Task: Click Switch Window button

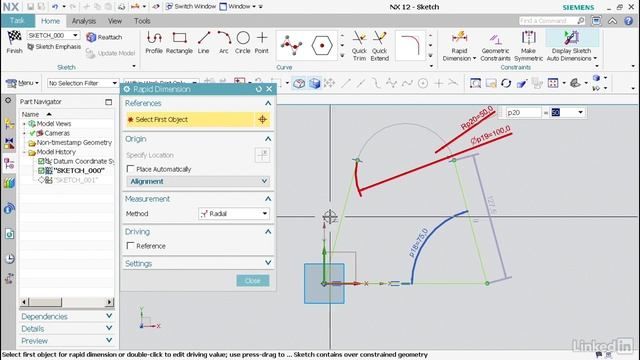Action: pyautogui.click(x=191, y=7)
